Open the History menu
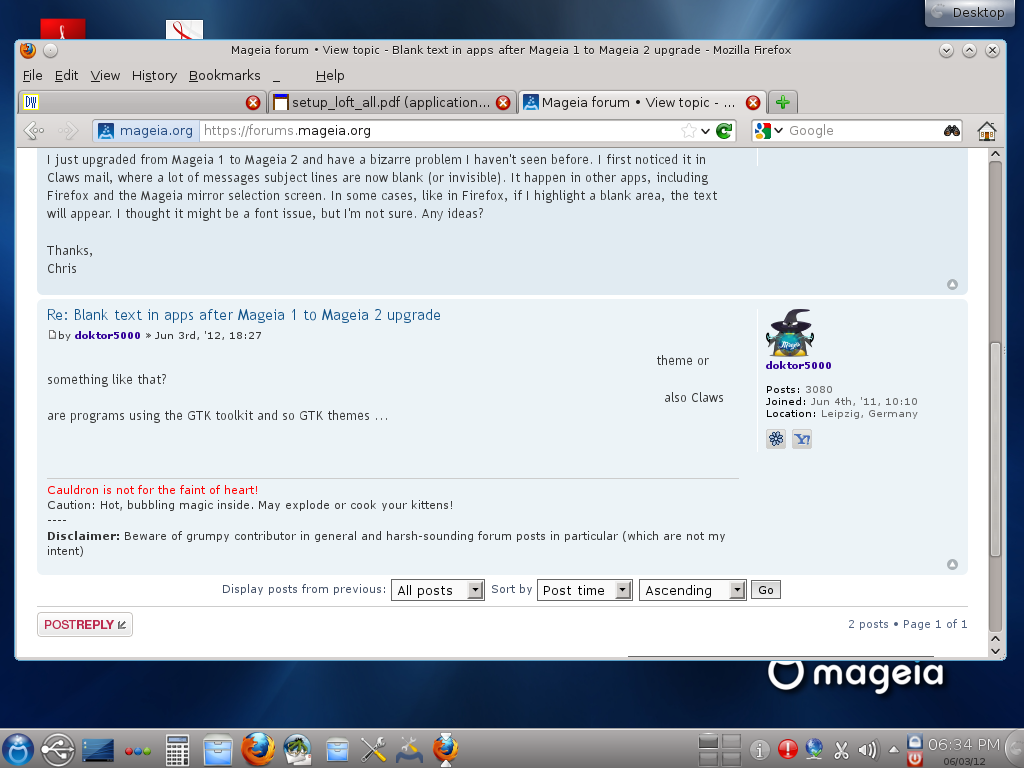This screenshot has height=768, width=1024. pos(154,76)
